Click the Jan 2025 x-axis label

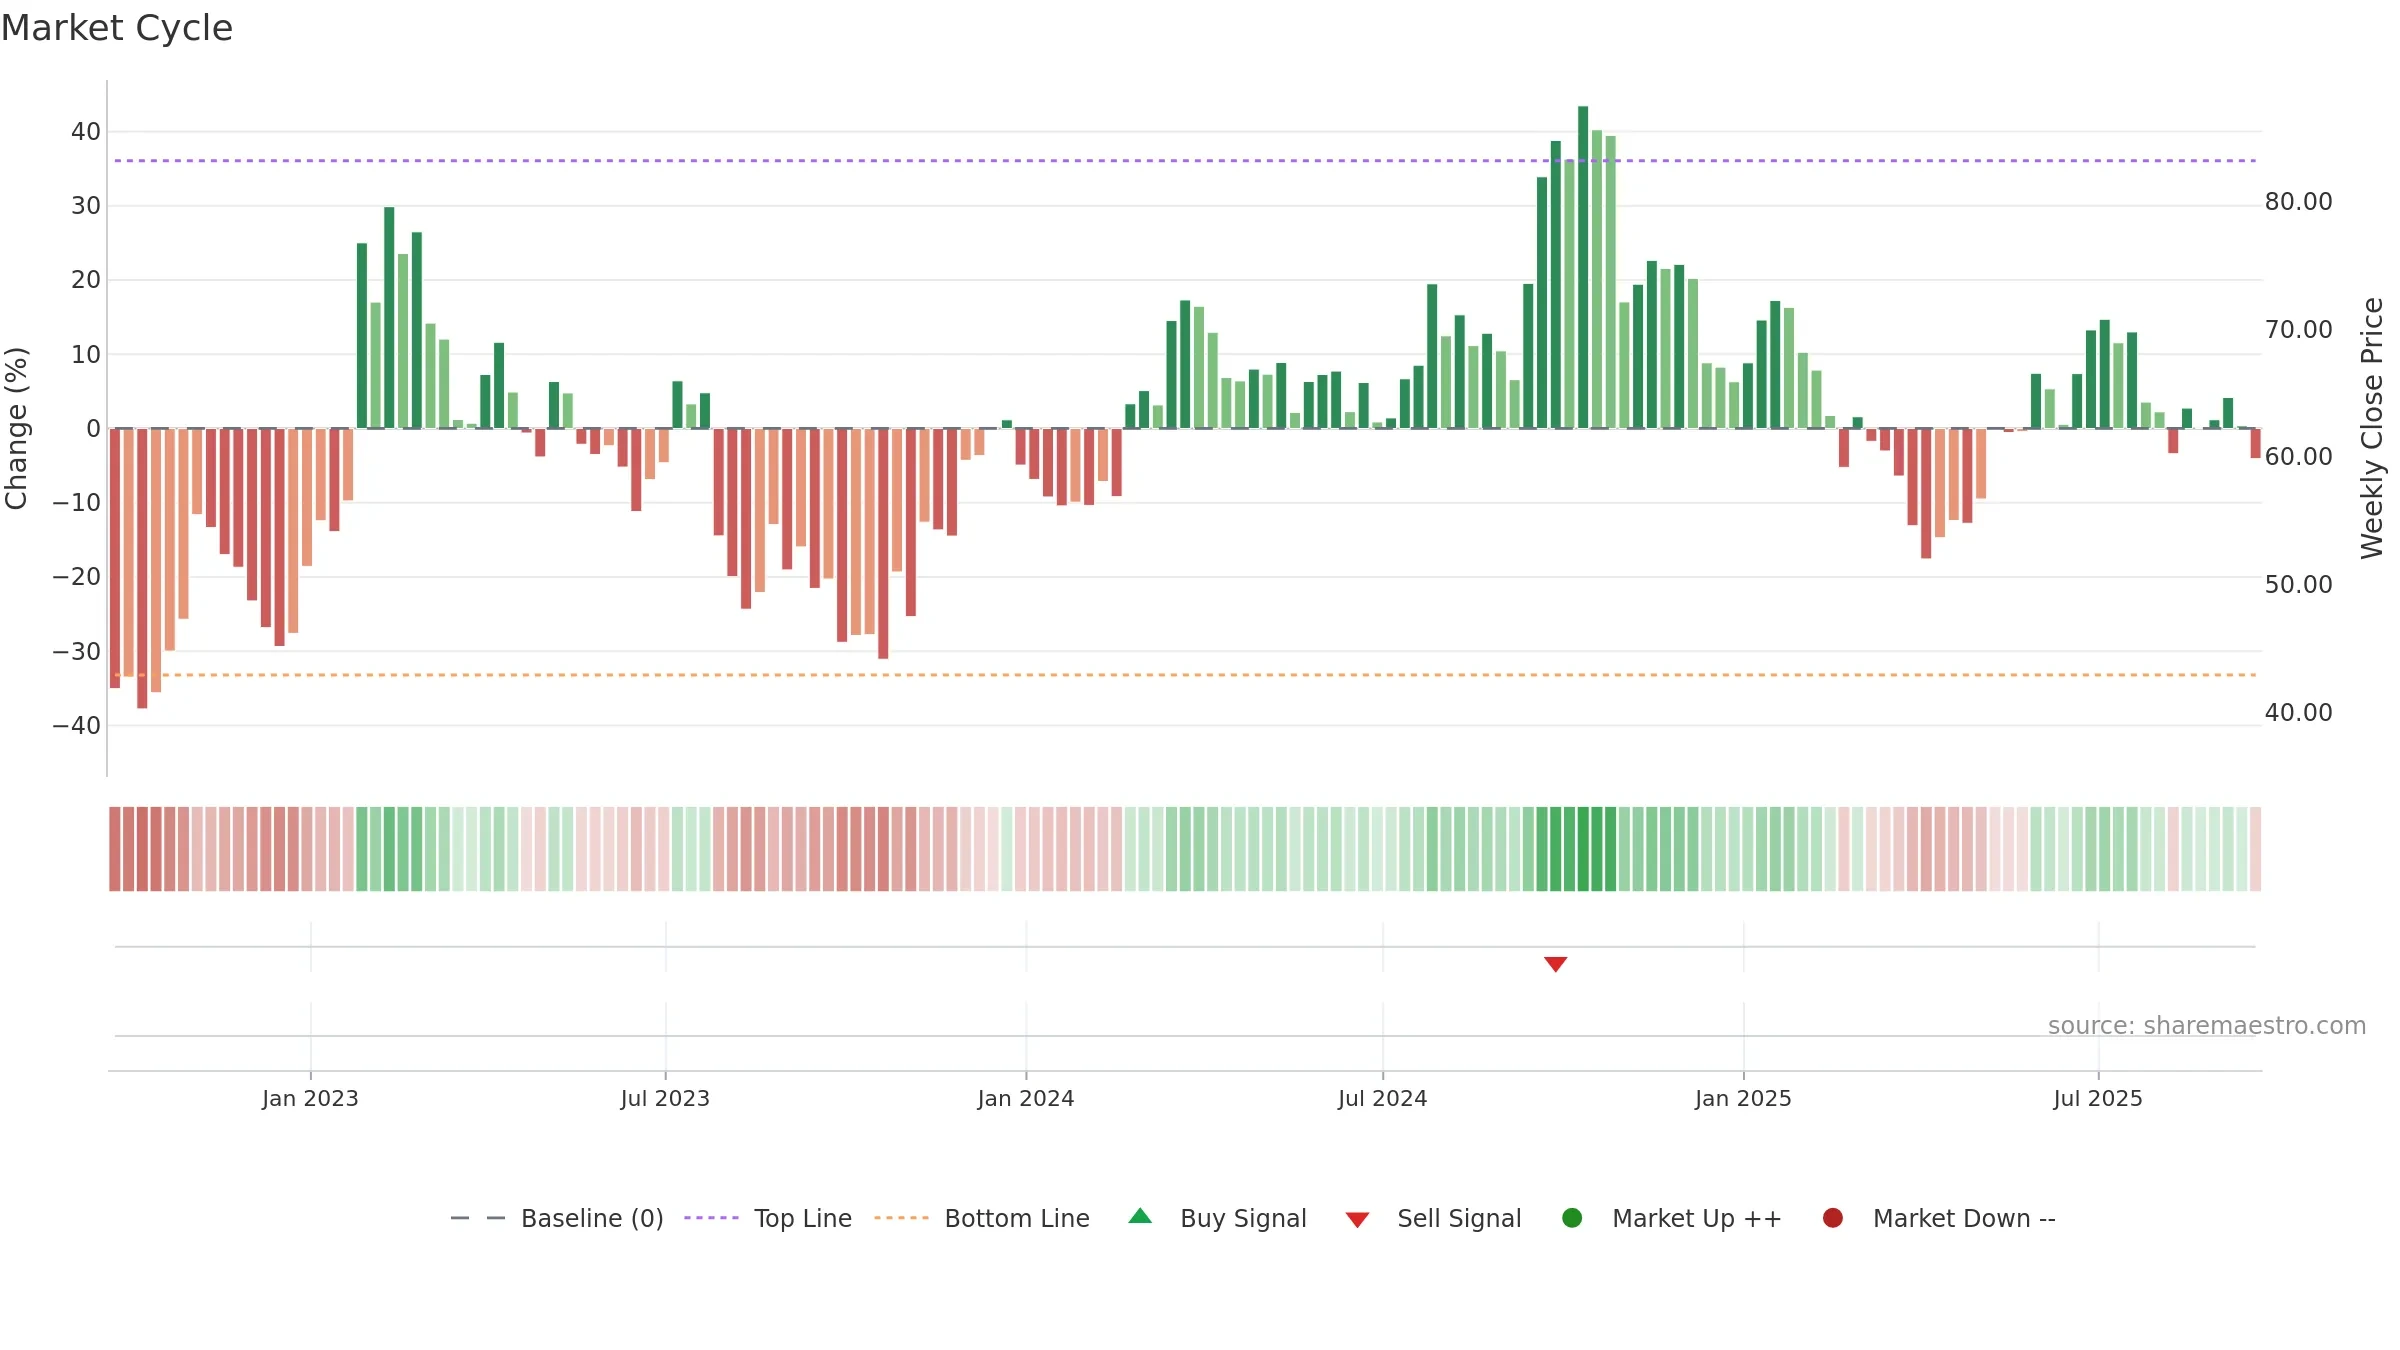click(1743, 1098)
